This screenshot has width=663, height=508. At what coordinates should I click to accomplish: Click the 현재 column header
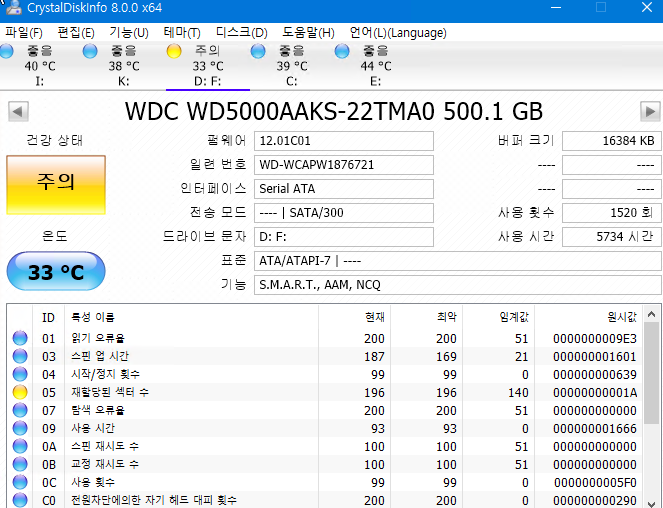(x=354, y=317)
